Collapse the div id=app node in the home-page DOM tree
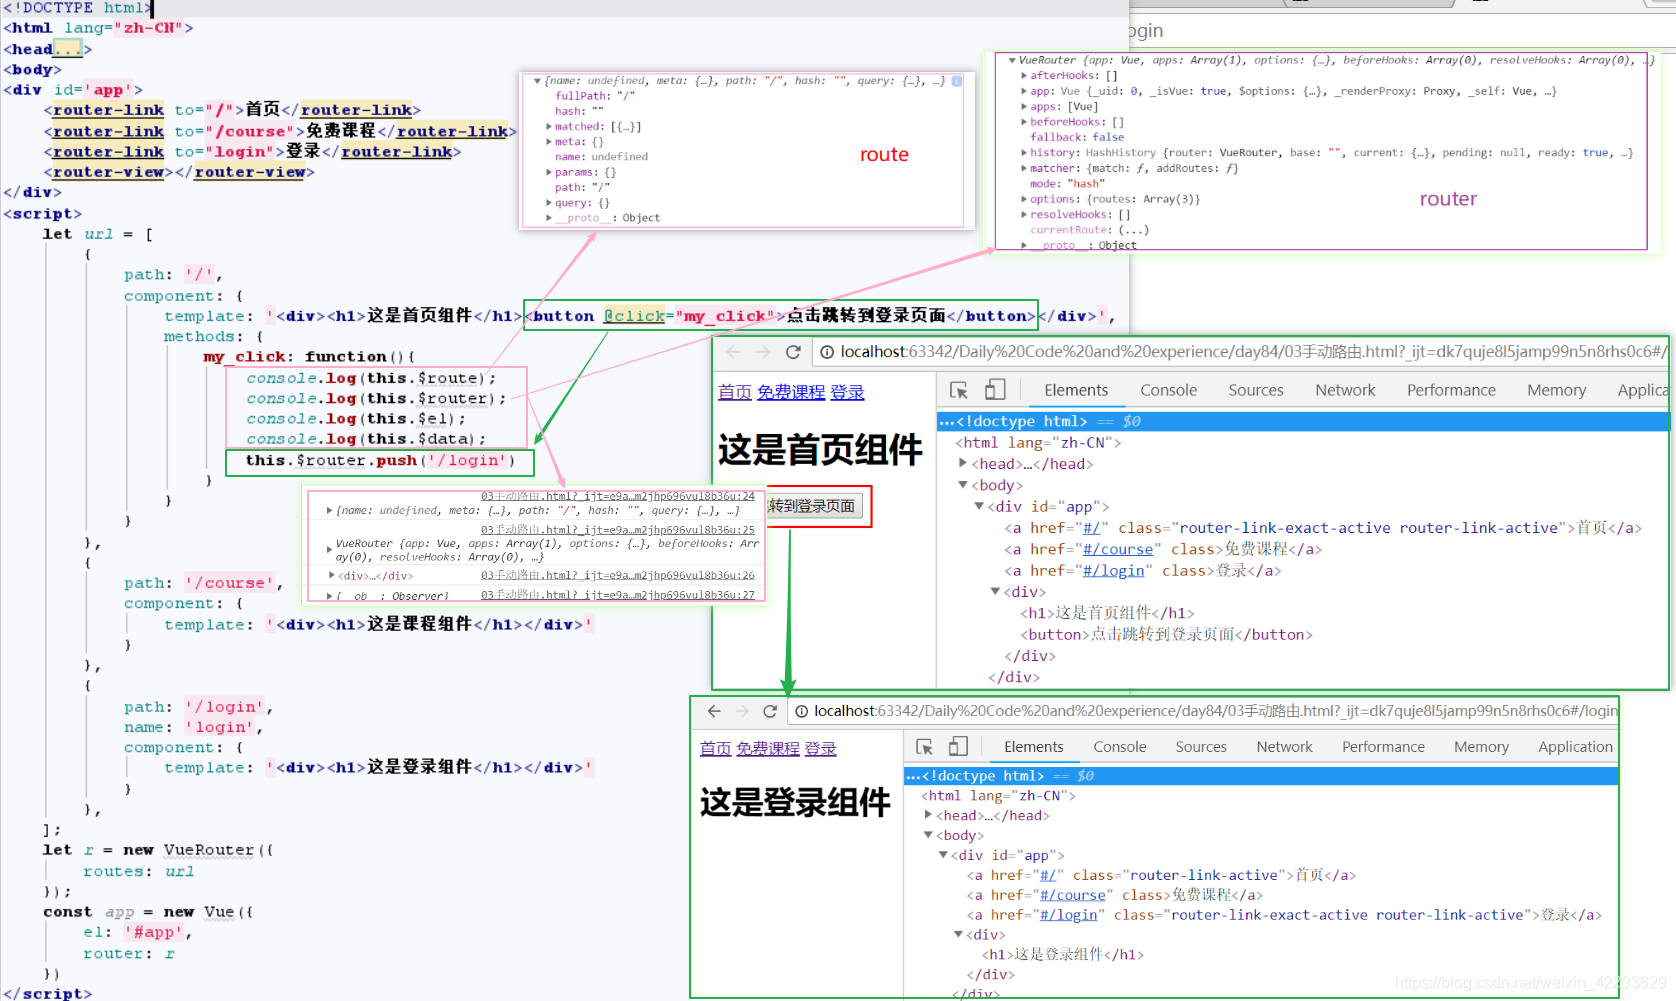The image size is (1676, 1001). (979, 506)
